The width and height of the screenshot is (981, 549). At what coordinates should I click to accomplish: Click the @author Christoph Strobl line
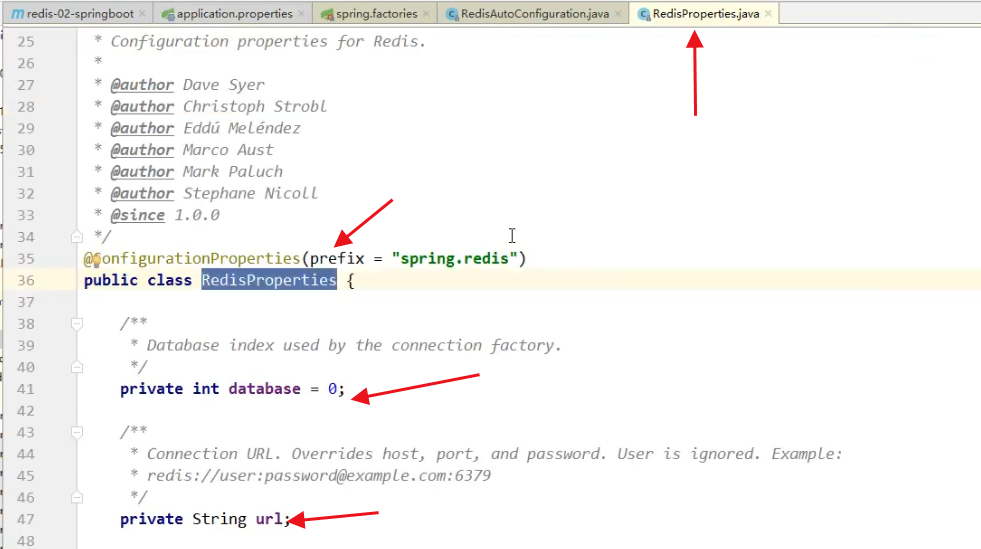pyautogui.click(x=218, y=106)
